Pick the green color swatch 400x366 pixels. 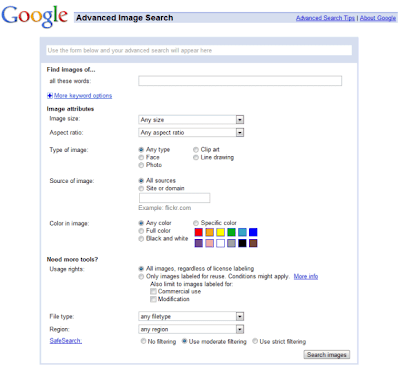tap(231, 232)
